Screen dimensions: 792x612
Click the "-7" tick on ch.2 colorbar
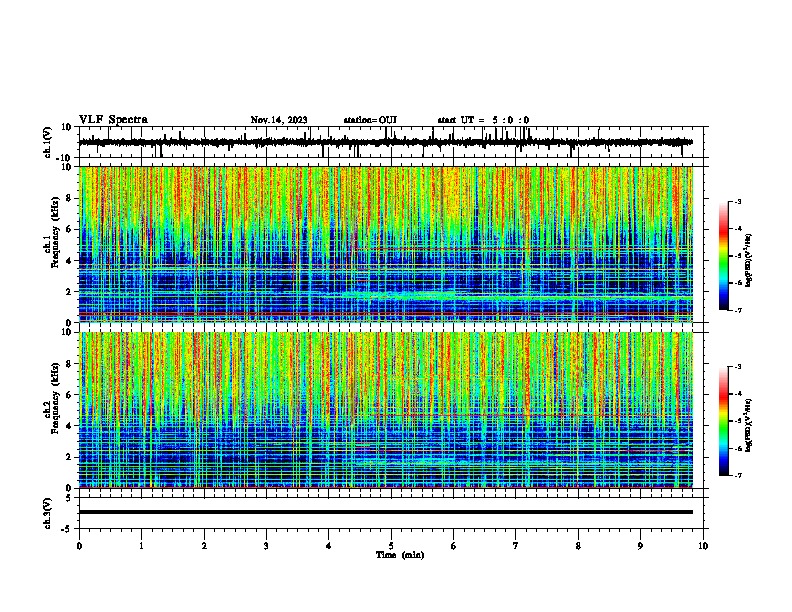(738, 475)
